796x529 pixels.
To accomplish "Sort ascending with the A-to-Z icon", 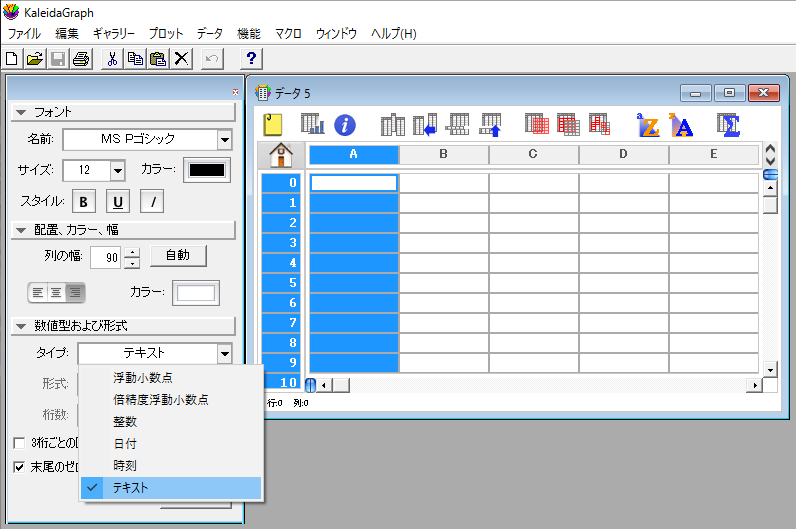I will (x=648, y=125).
